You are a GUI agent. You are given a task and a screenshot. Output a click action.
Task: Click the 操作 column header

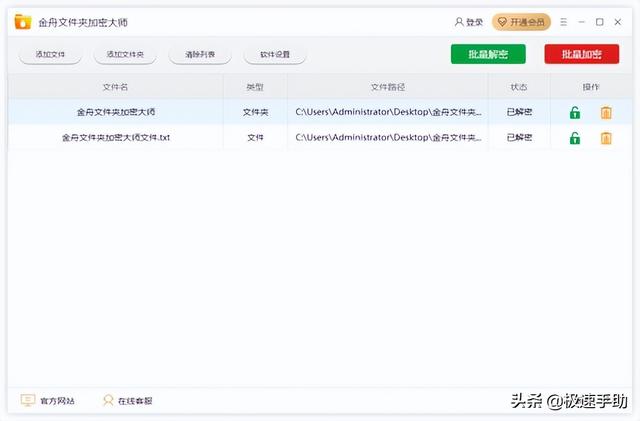pos(591,87)
